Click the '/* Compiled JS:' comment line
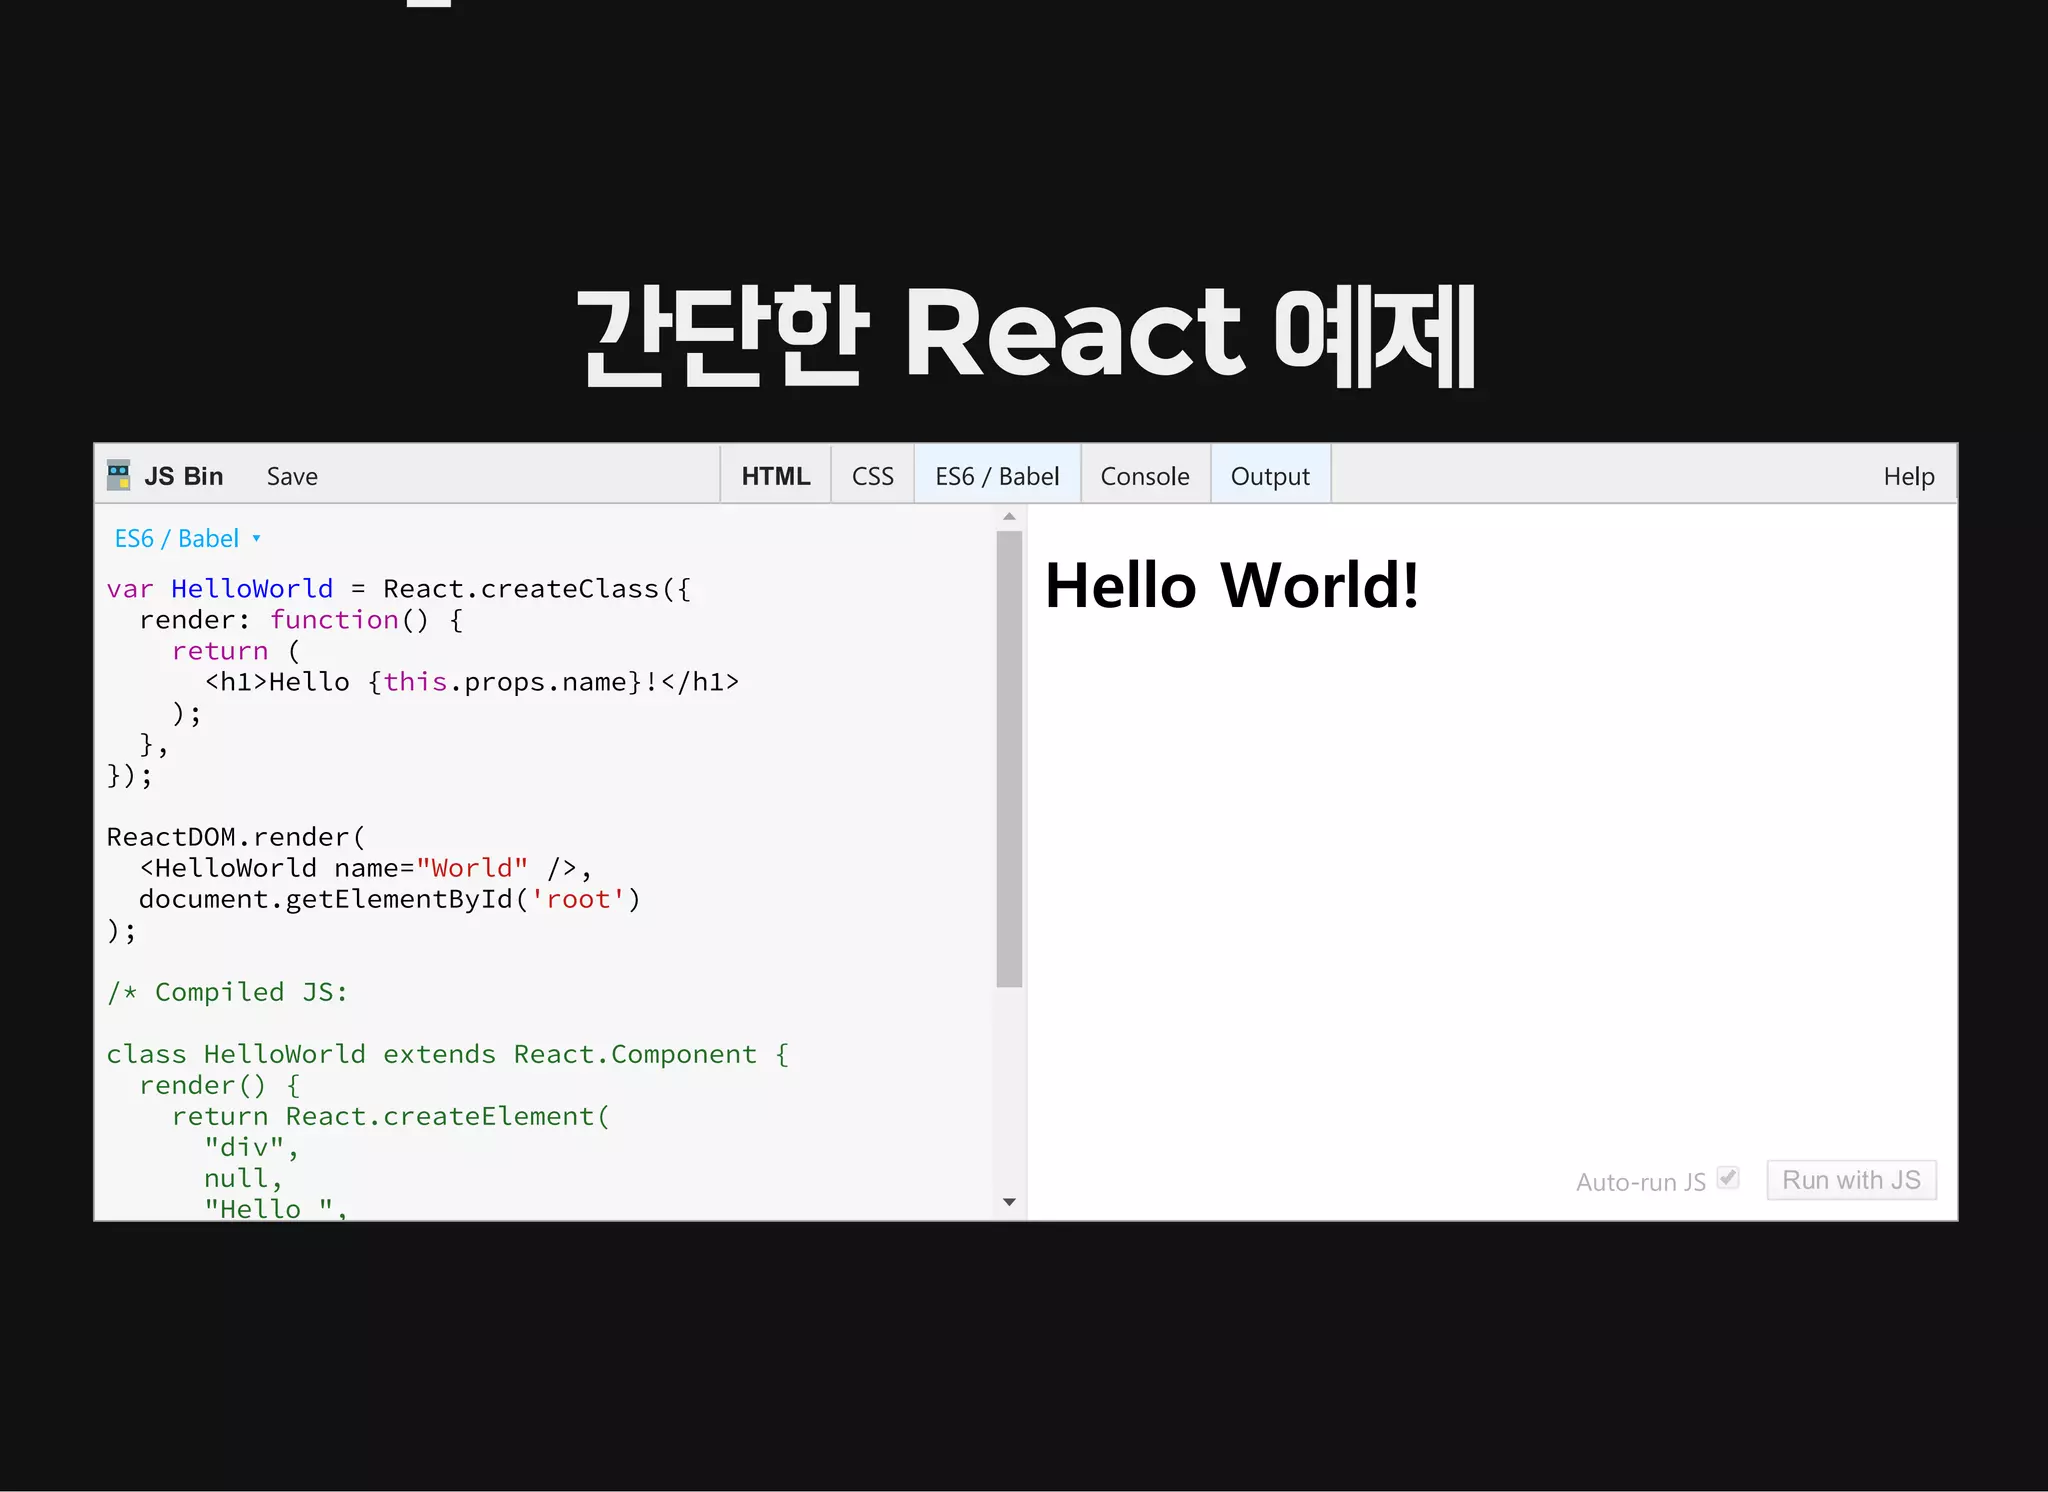The height and width of the screenshot is (1492, 2048). point(228,992)
